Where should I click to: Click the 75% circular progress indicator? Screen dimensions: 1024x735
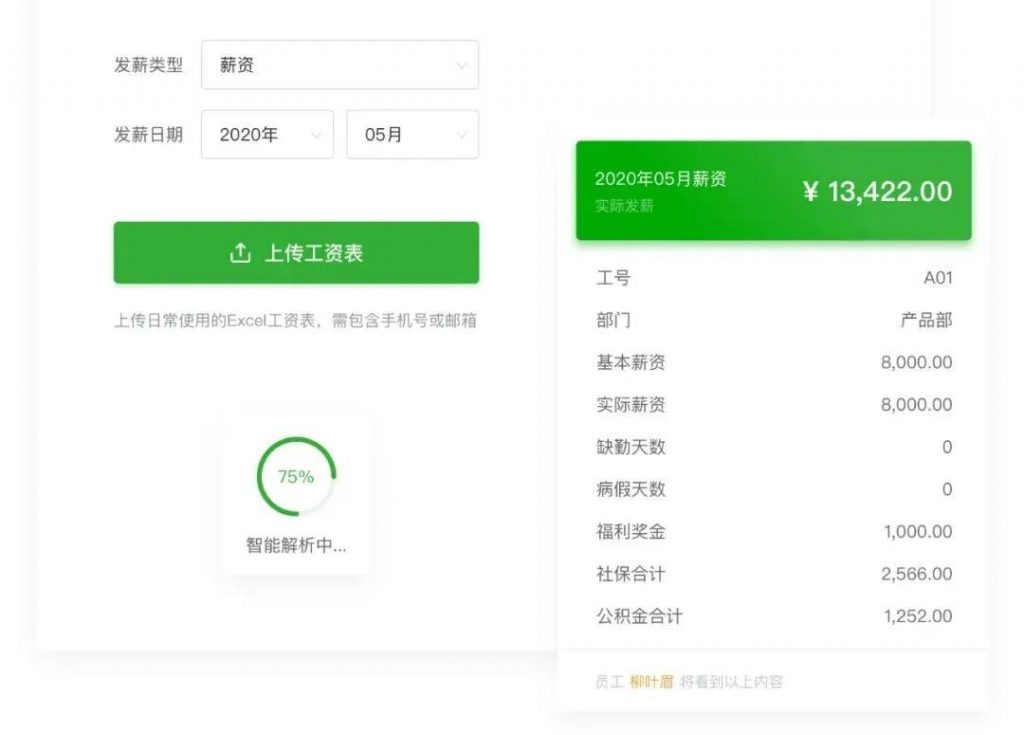click(296, 477)
